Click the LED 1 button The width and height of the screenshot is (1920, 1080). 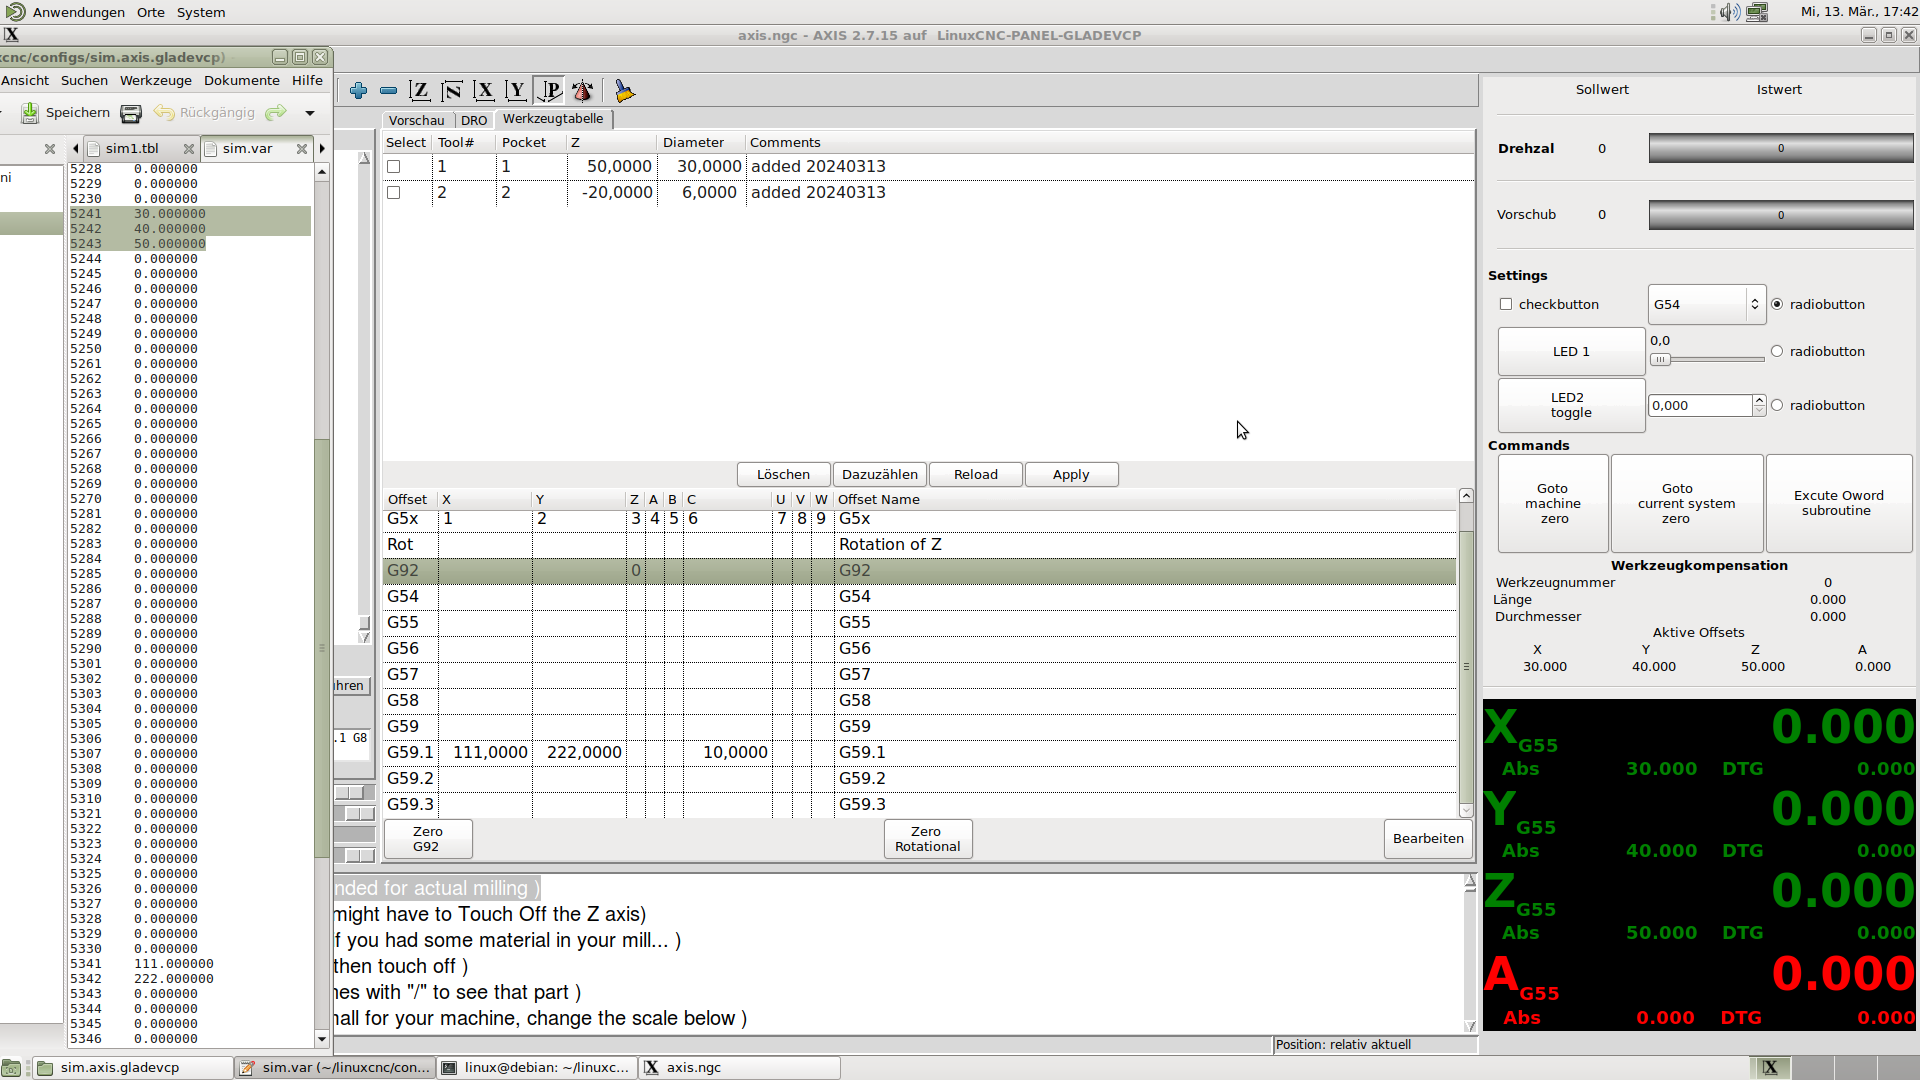point(1571,352)
